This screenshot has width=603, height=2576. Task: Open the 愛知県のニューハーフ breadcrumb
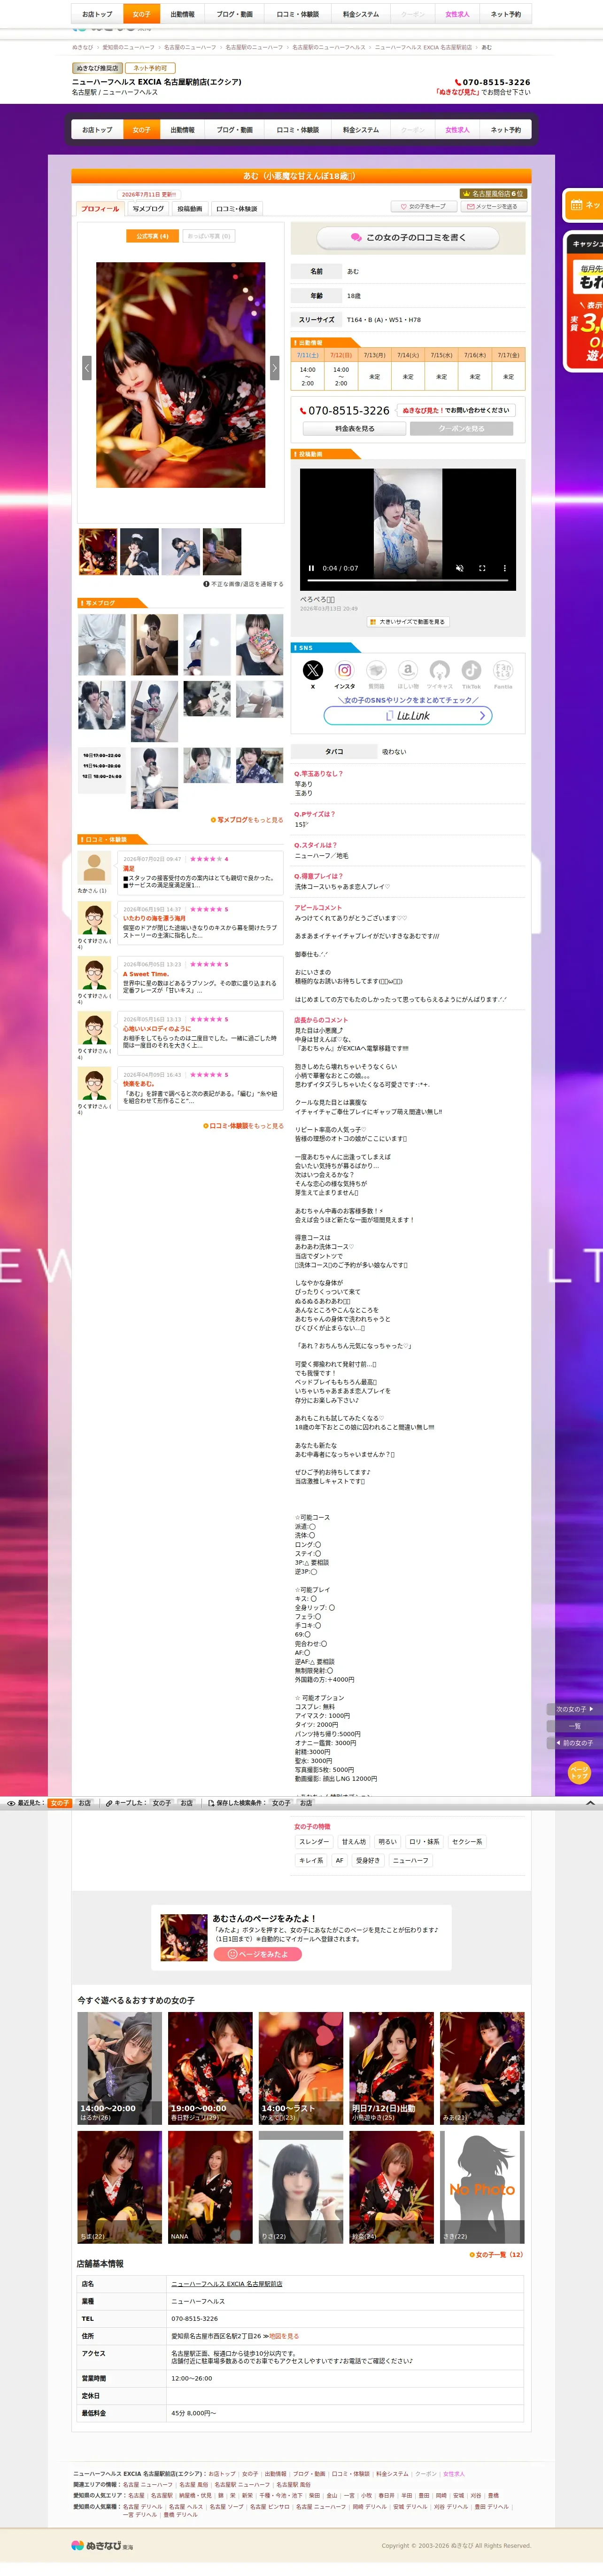128,47
